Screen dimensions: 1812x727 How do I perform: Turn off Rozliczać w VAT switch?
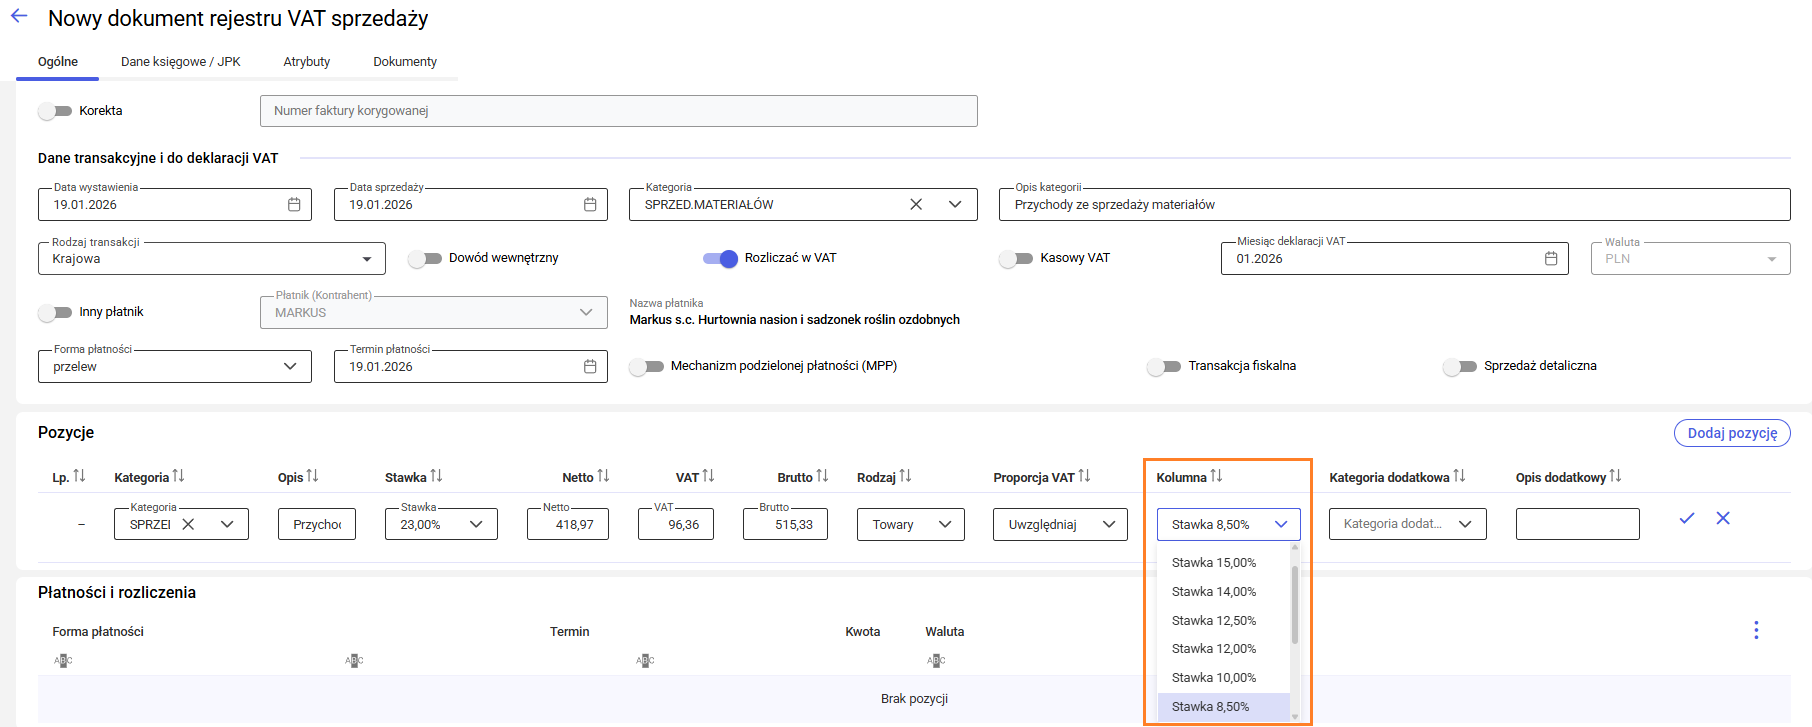[720, 258]
